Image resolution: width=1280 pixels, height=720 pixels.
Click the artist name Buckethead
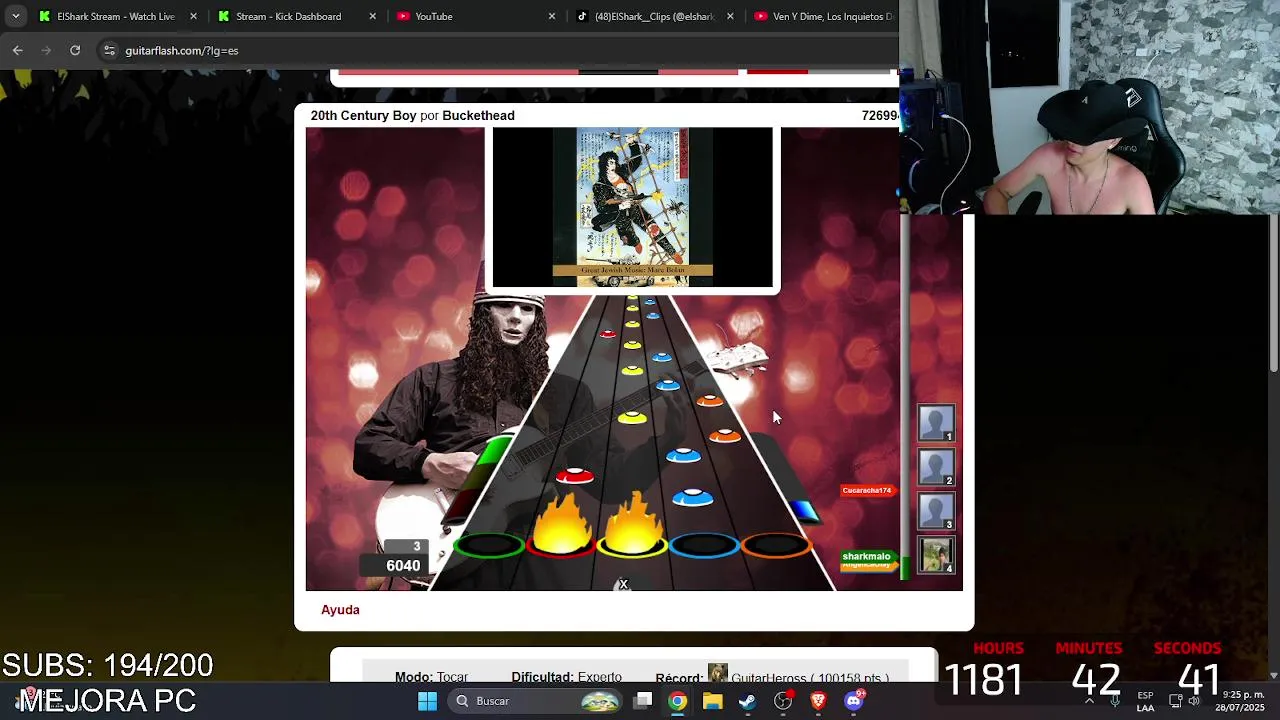point(478,115)
